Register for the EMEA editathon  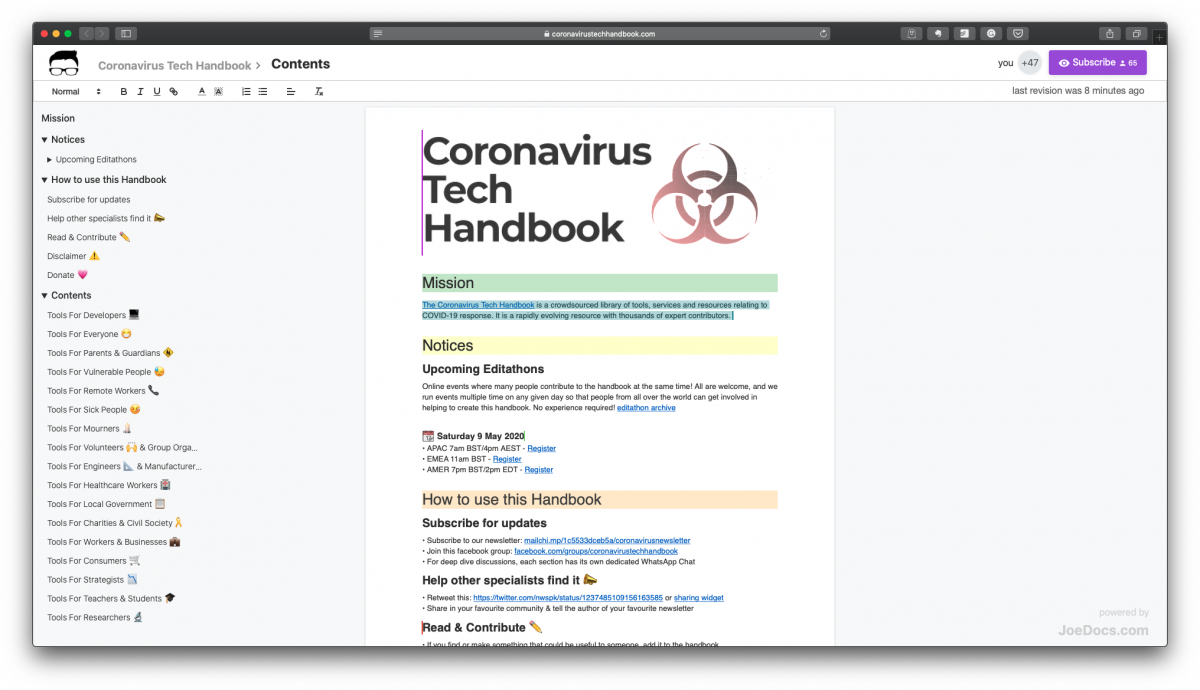(x=507, y=459)
